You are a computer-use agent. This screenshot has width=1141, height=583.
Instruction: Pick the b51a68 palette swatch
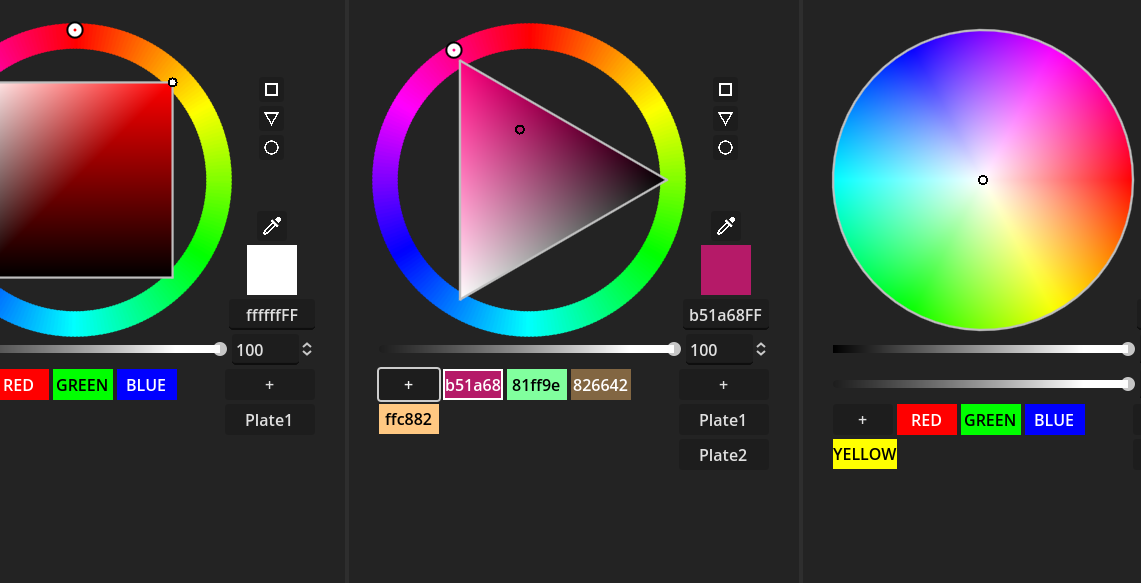coord(473,384)
